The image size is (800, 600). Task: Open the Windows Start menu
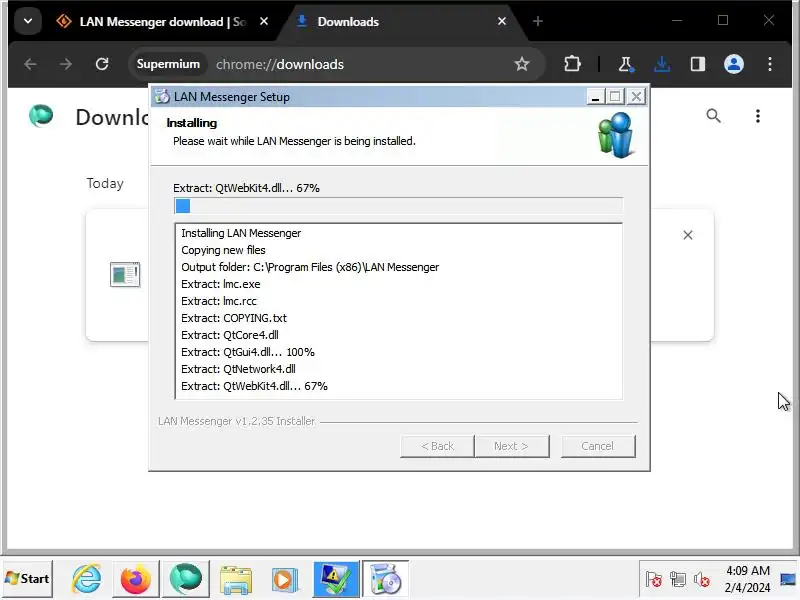tap(27, 579)
